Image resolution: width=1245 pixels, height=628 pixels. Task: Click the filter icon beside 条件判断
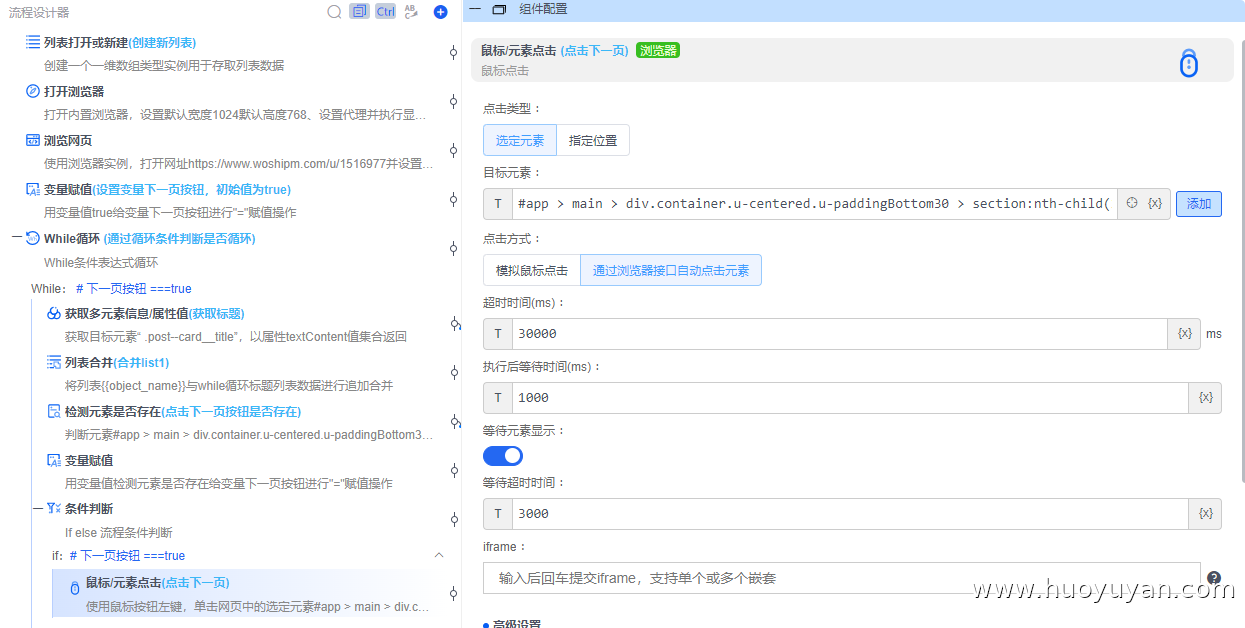(x=54, y=509)
